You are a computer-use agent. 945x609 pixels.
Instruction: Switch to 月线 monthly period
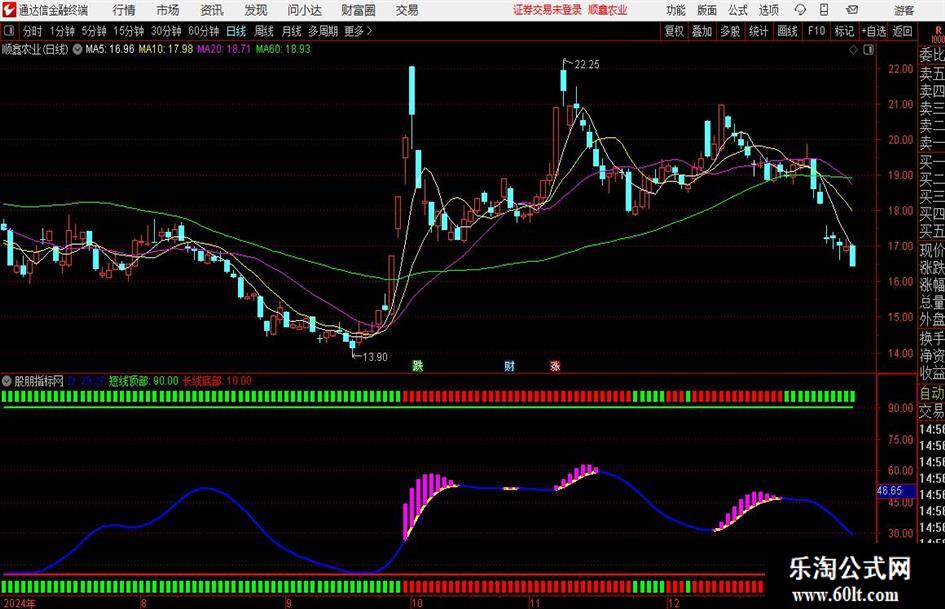click(292, 31)
